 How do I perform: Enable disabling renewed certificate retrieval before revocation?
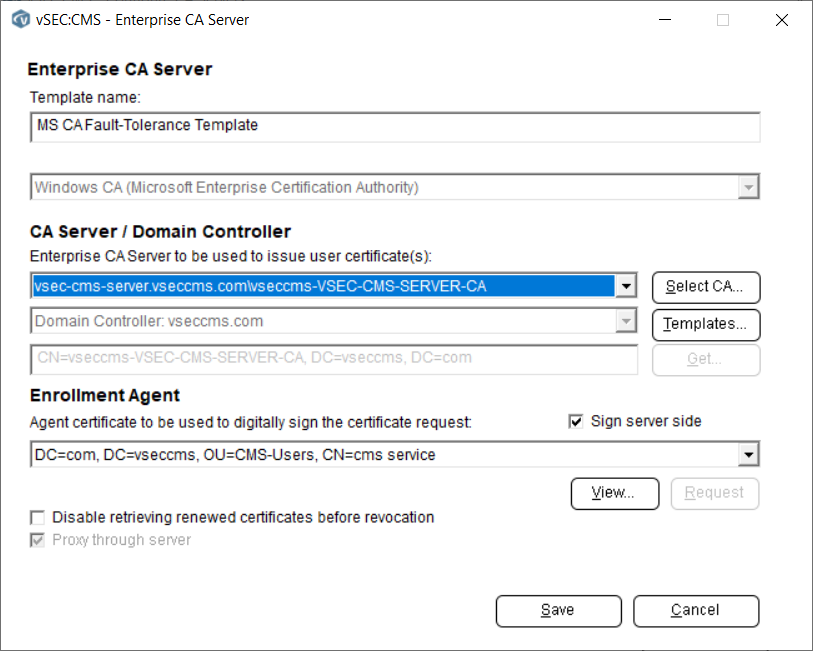[x=37, y=517]
